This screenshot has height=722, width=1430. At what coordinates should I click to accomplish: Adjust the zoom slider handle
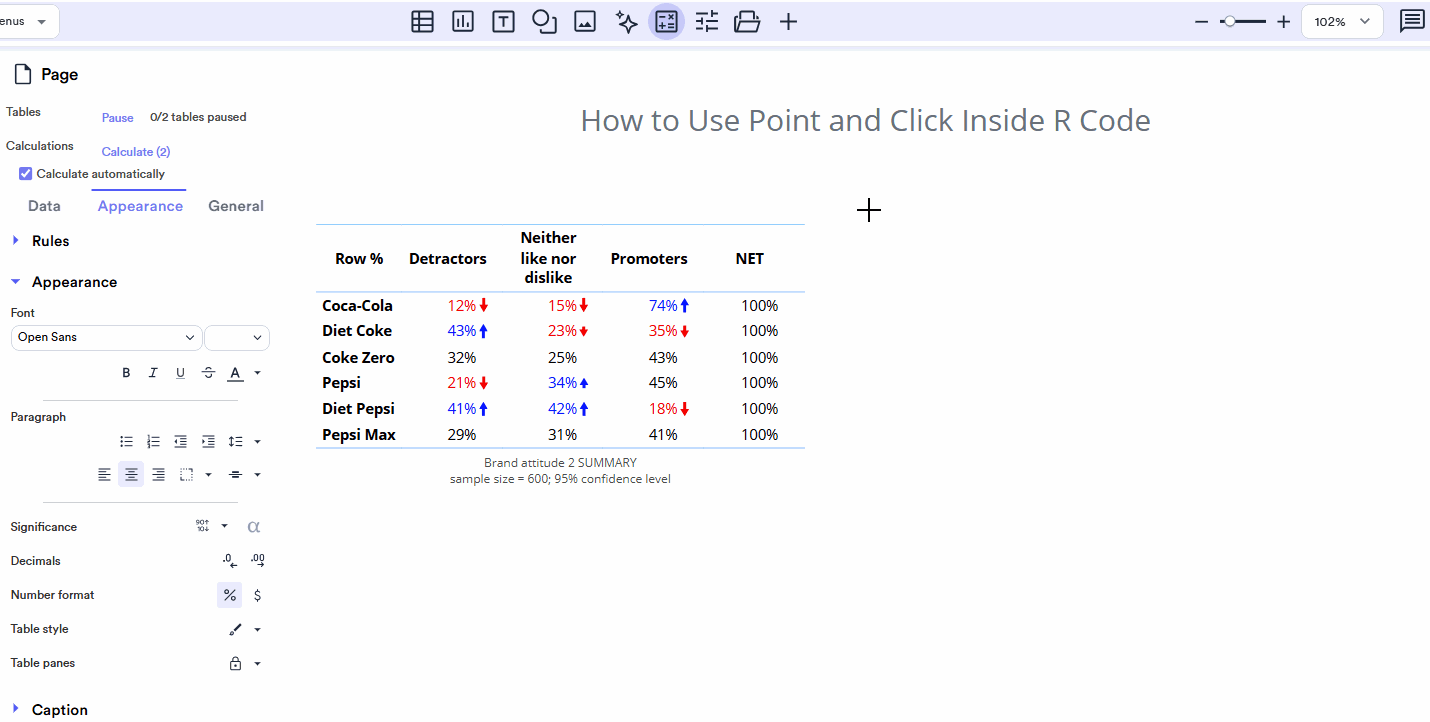pos(1229,21)
